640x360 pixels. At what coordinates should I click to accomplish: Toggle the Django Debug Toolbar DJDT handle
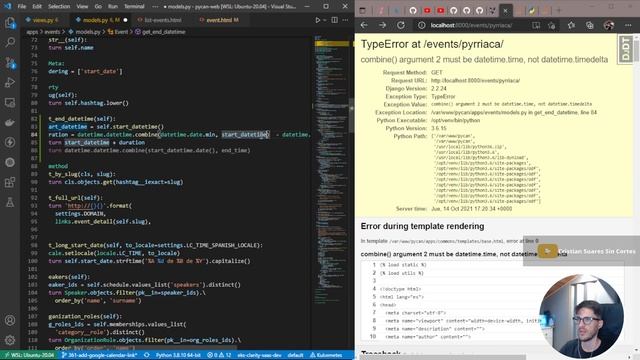click(626, 49)
